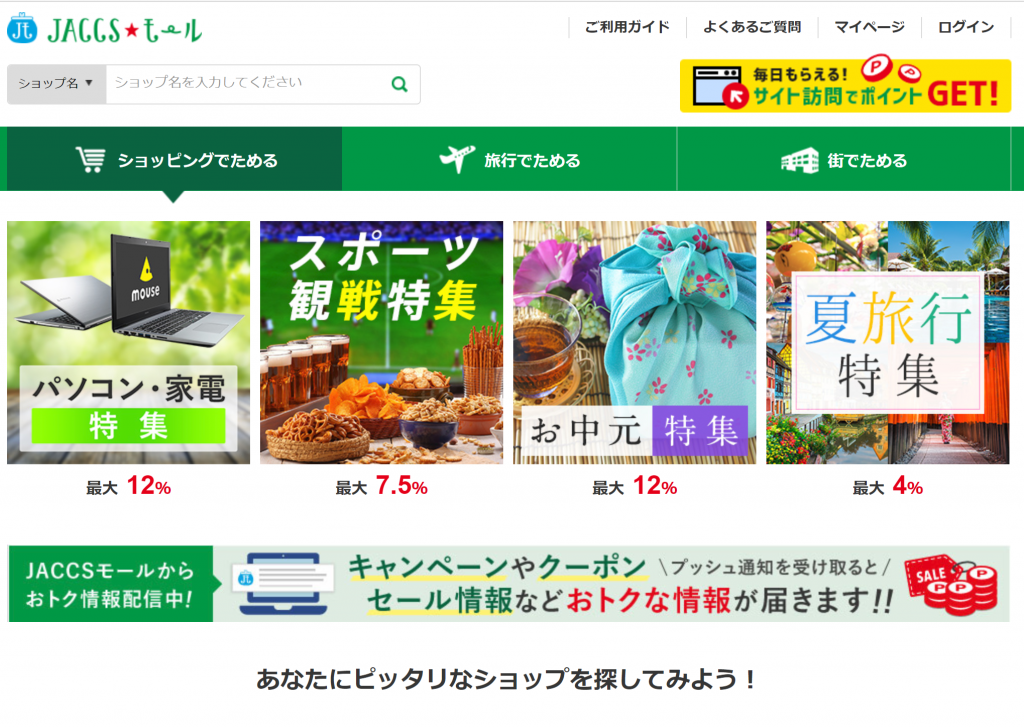Click the building icon for 街でためる
This screenshot has width=1024, height=727.
click(799, 160)
